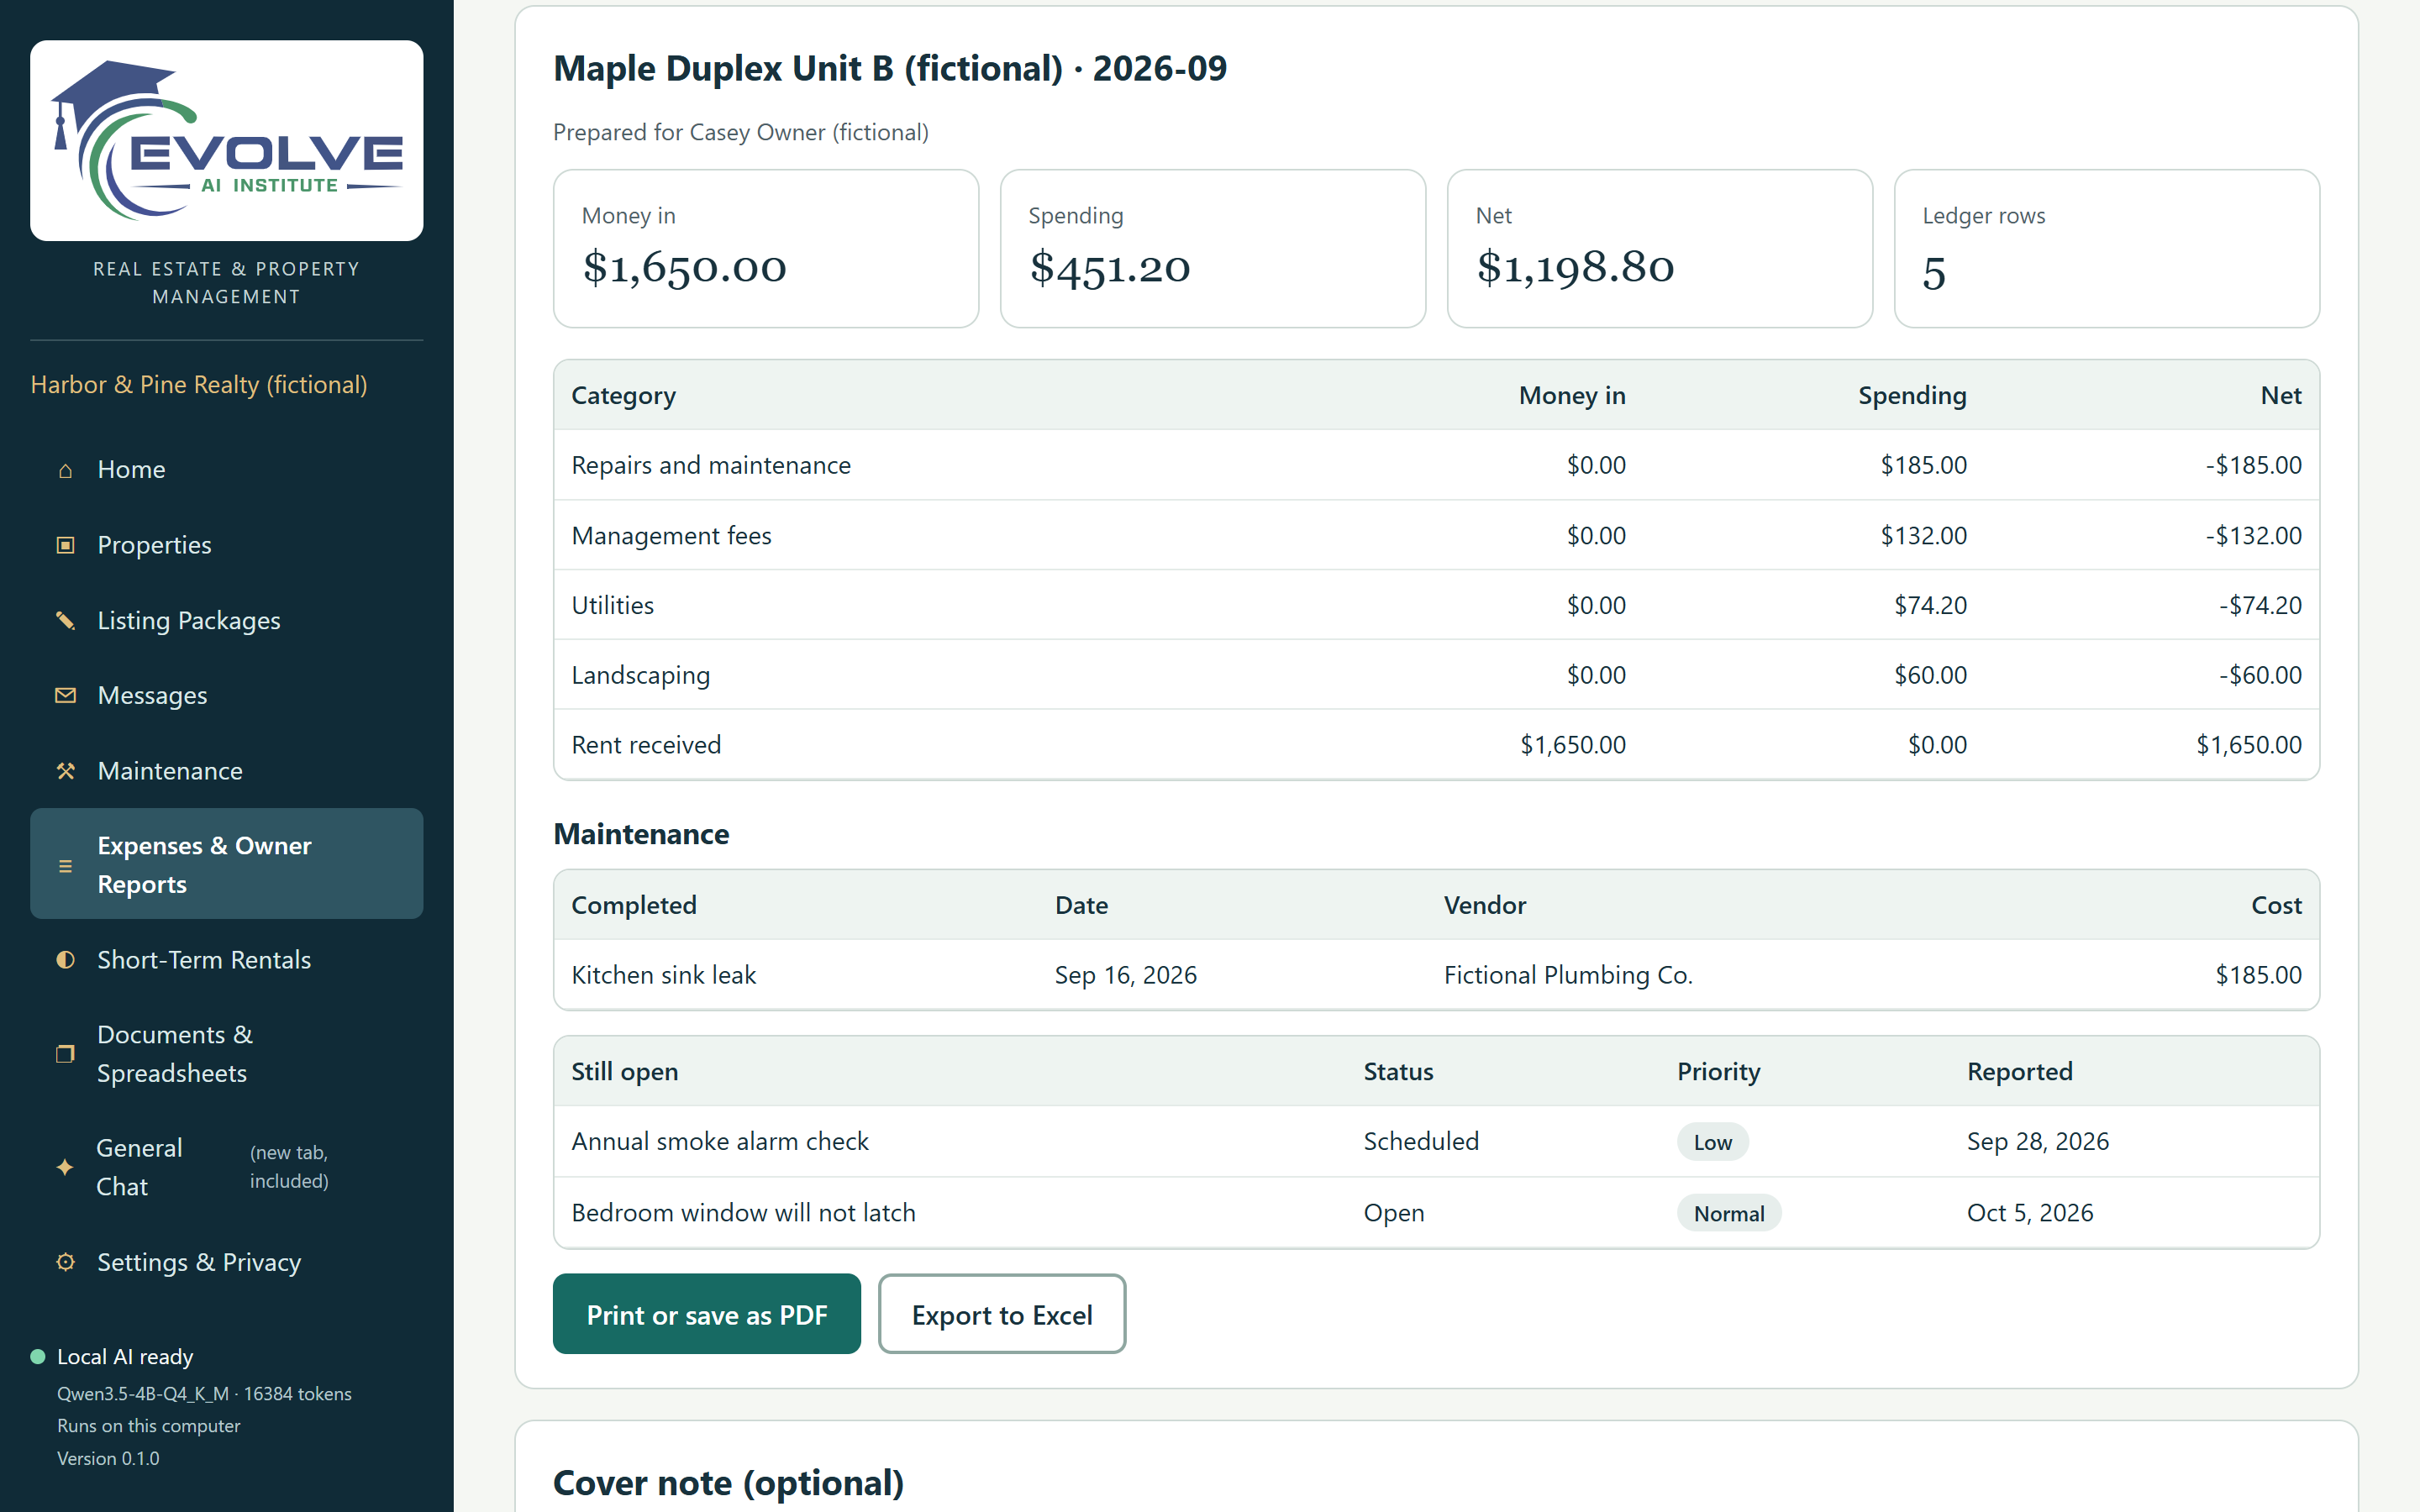Click the Utilities spending value $74.20

pyautogui.click(x=1930, y=605)
